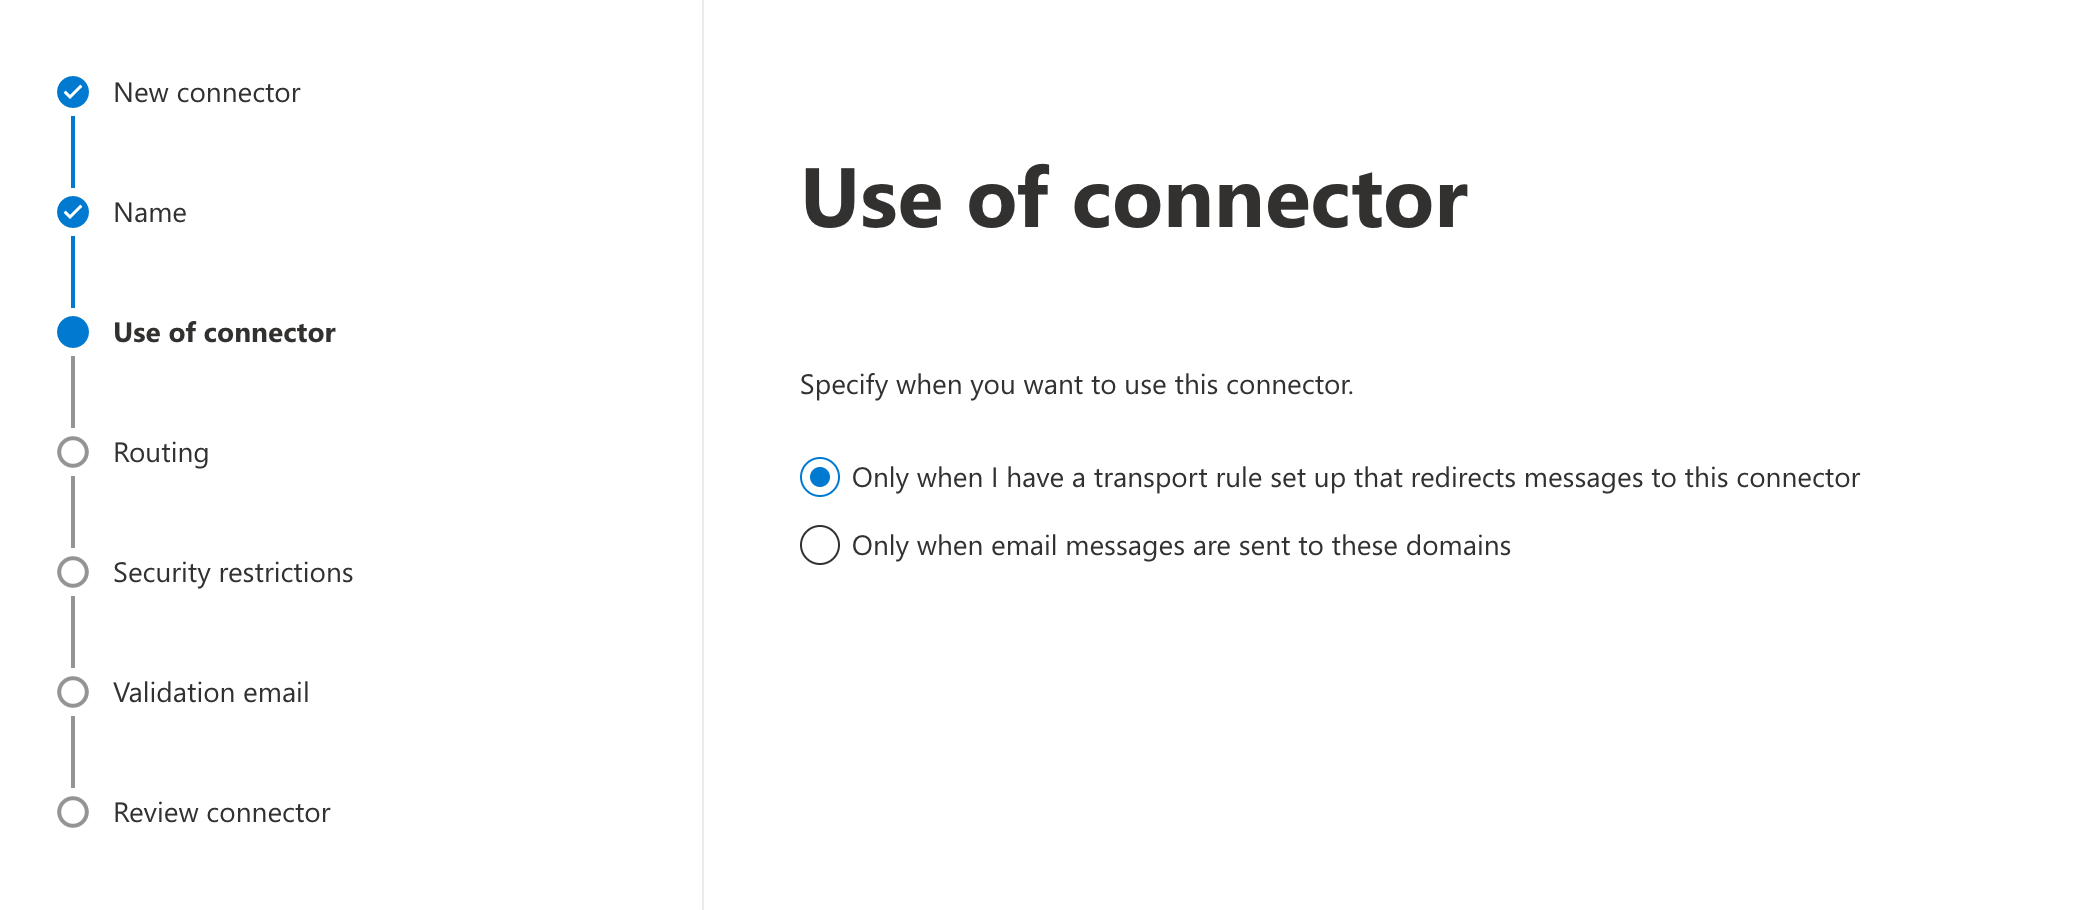This screenshot has height=910, width=2078.
Task: Open the Use of connector step label
Action: [224, 333]
